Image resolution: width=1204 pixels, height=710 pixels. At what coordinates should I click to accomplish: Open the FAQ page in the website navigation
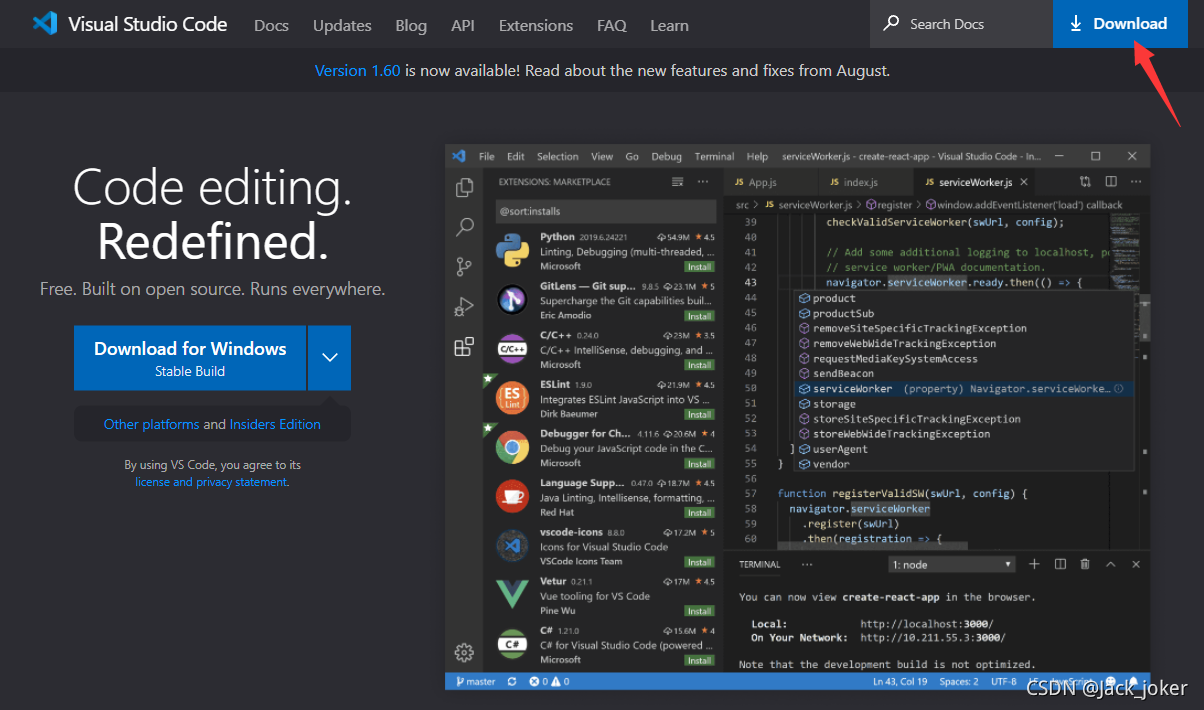click(x=612, y=25)
